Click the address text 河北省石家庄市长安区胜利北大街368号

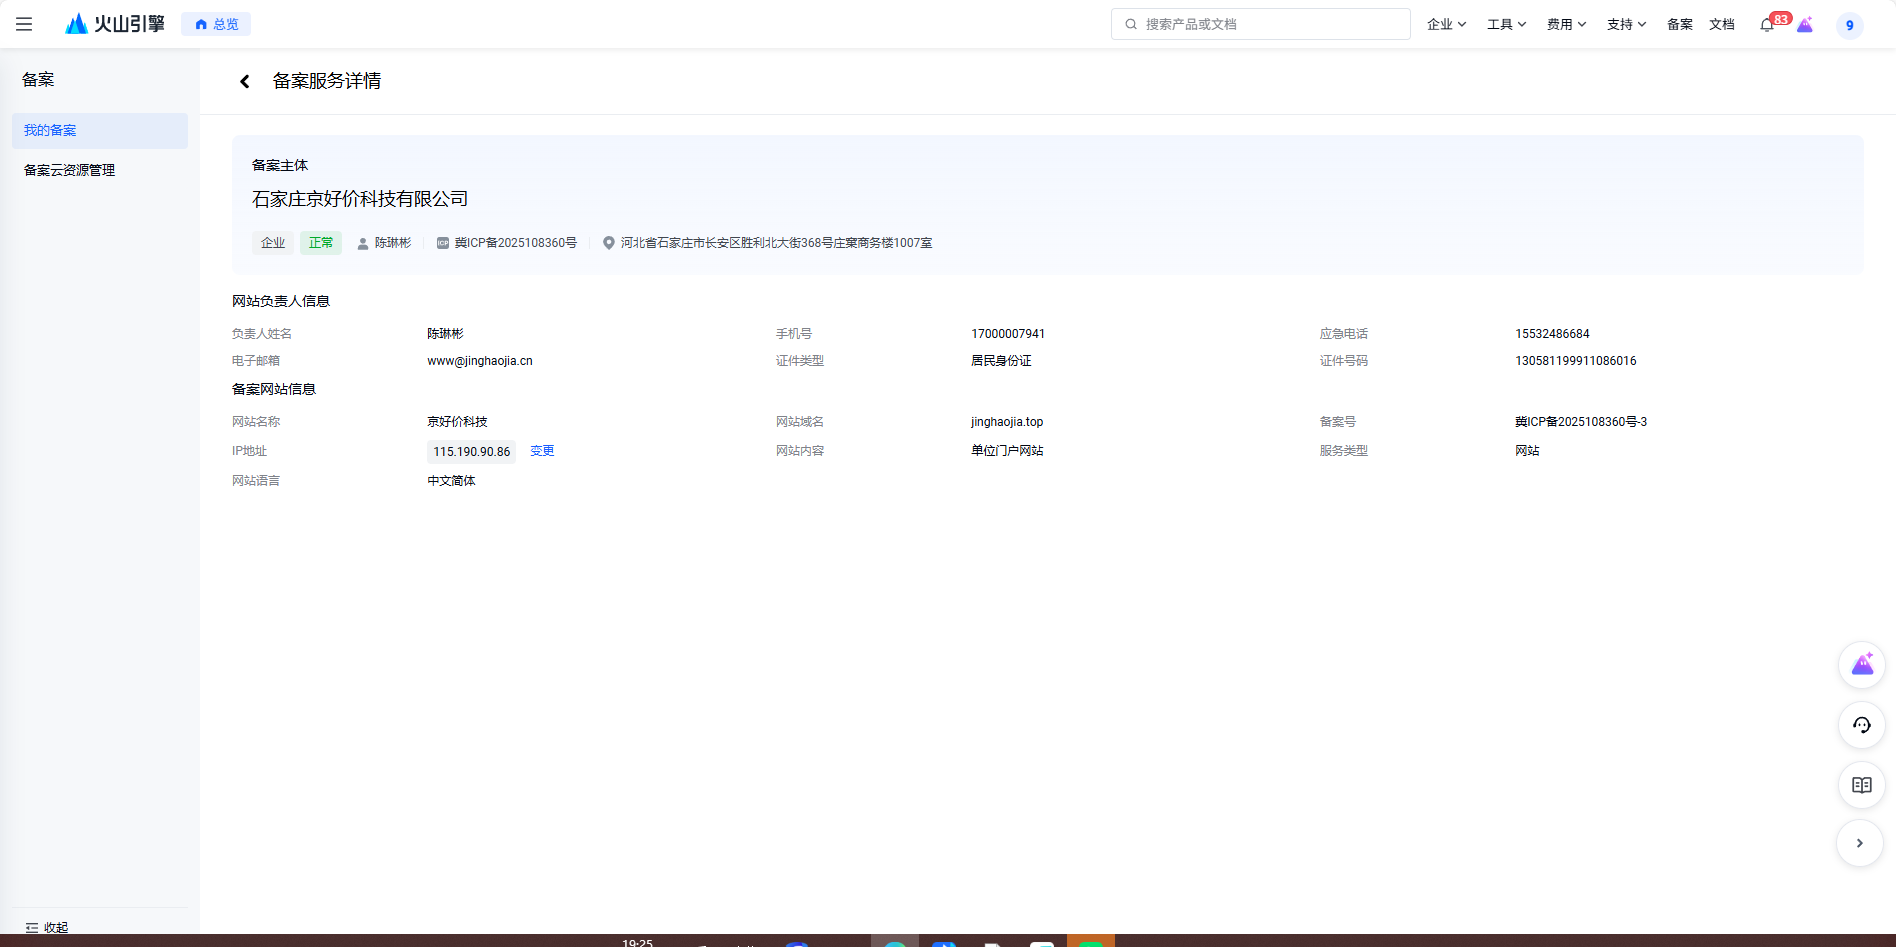pos(776,243)
